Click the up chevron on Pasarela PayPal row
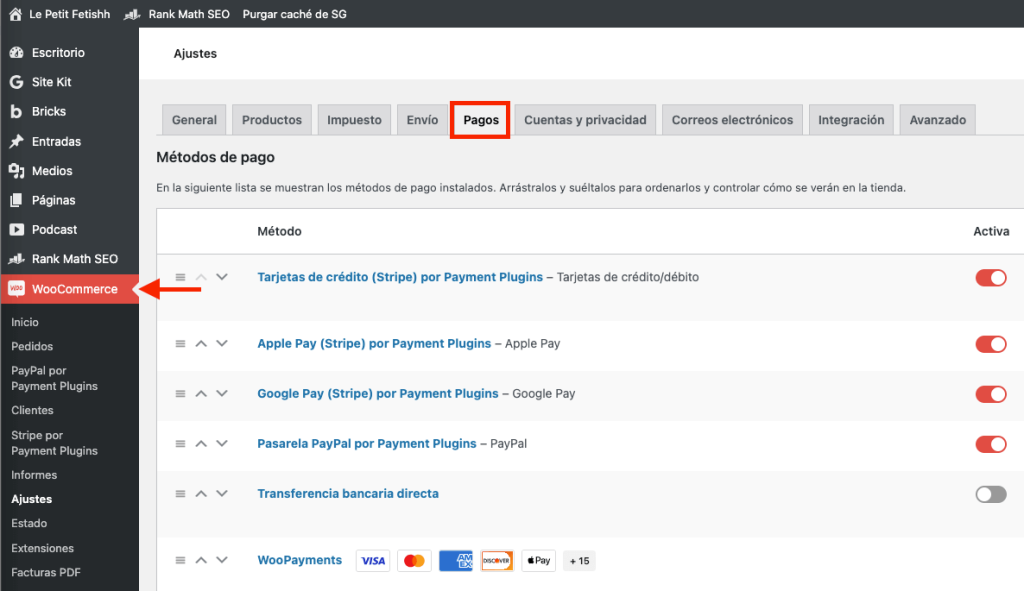Screen dimensions: 1024x591 point(201,444)
